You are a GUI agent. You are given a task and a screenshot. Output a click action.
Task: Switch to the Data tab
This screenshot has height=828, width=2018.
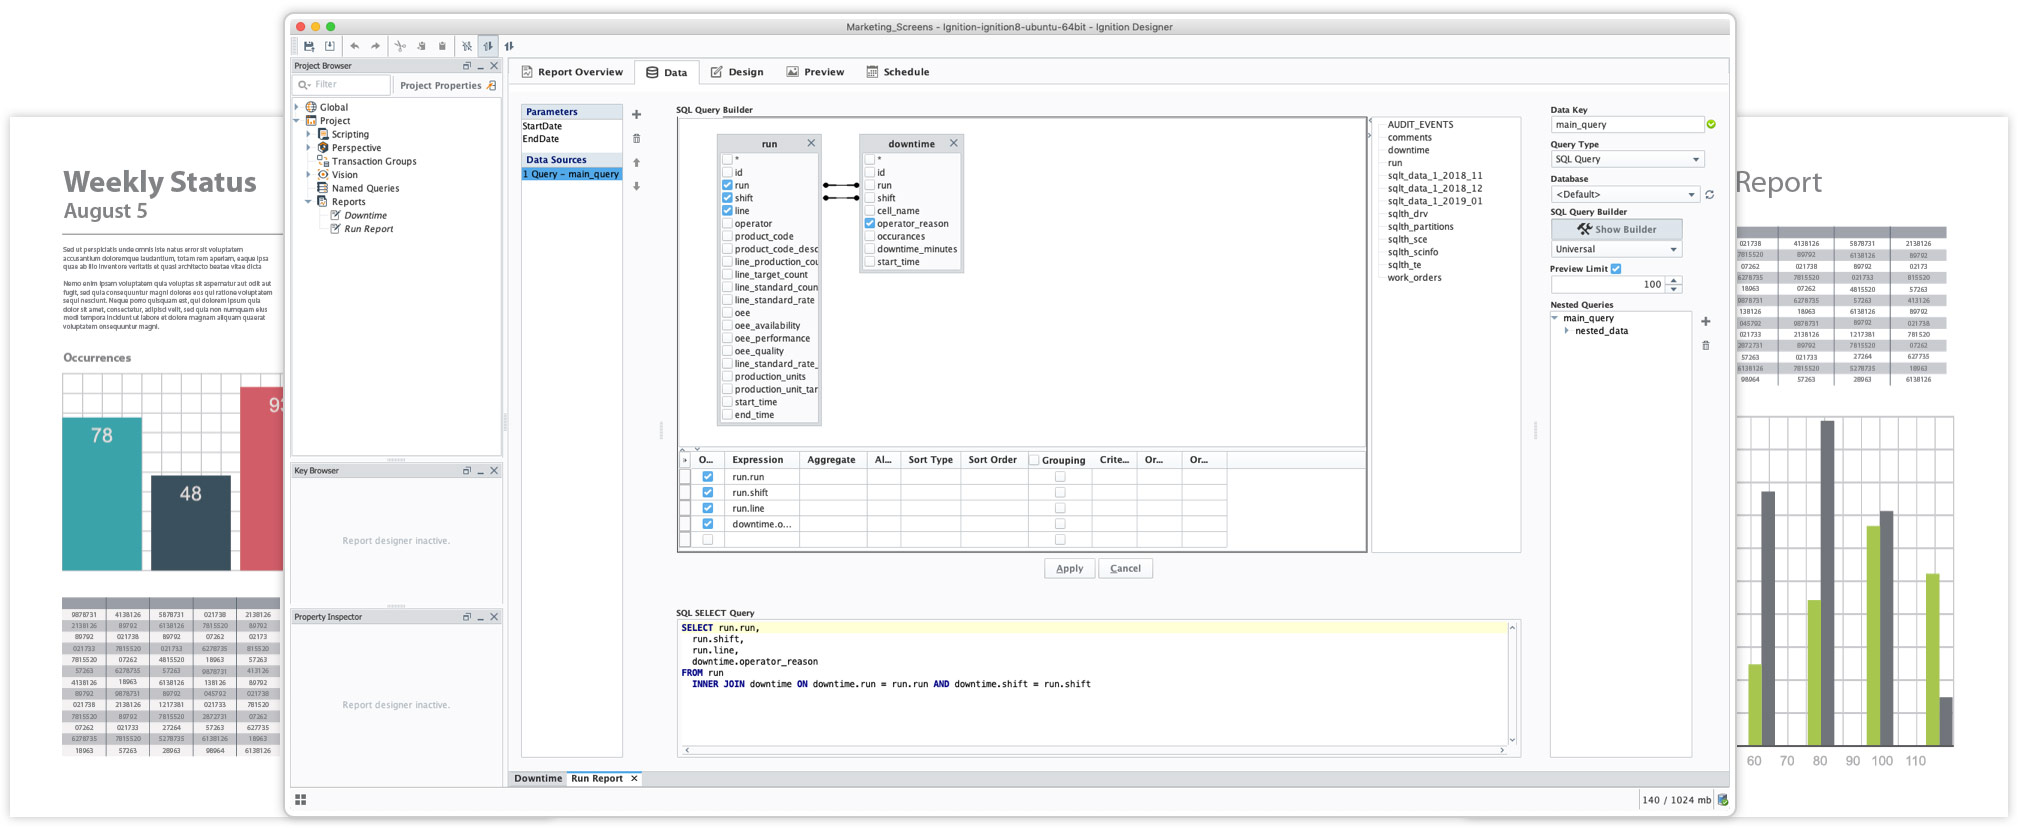click(666, 72)
